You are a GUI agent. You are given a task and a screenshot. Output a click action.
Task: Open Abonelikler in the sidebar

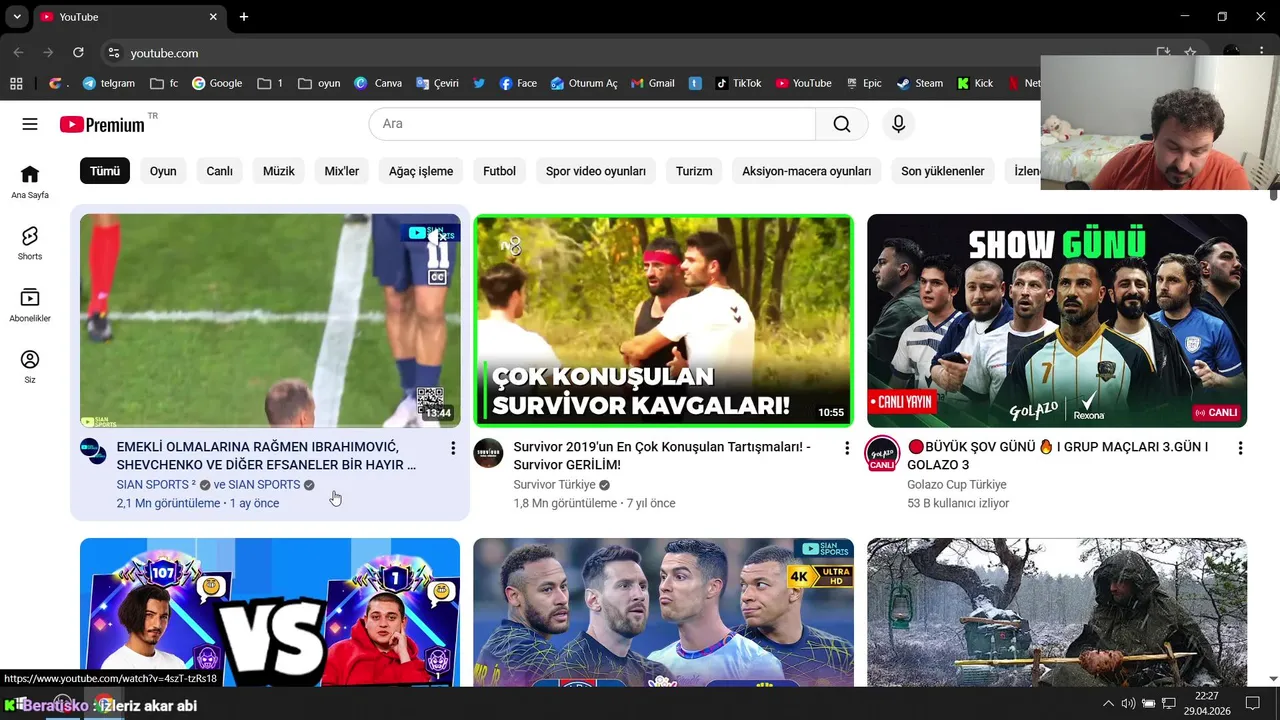(x=30, y=305)
